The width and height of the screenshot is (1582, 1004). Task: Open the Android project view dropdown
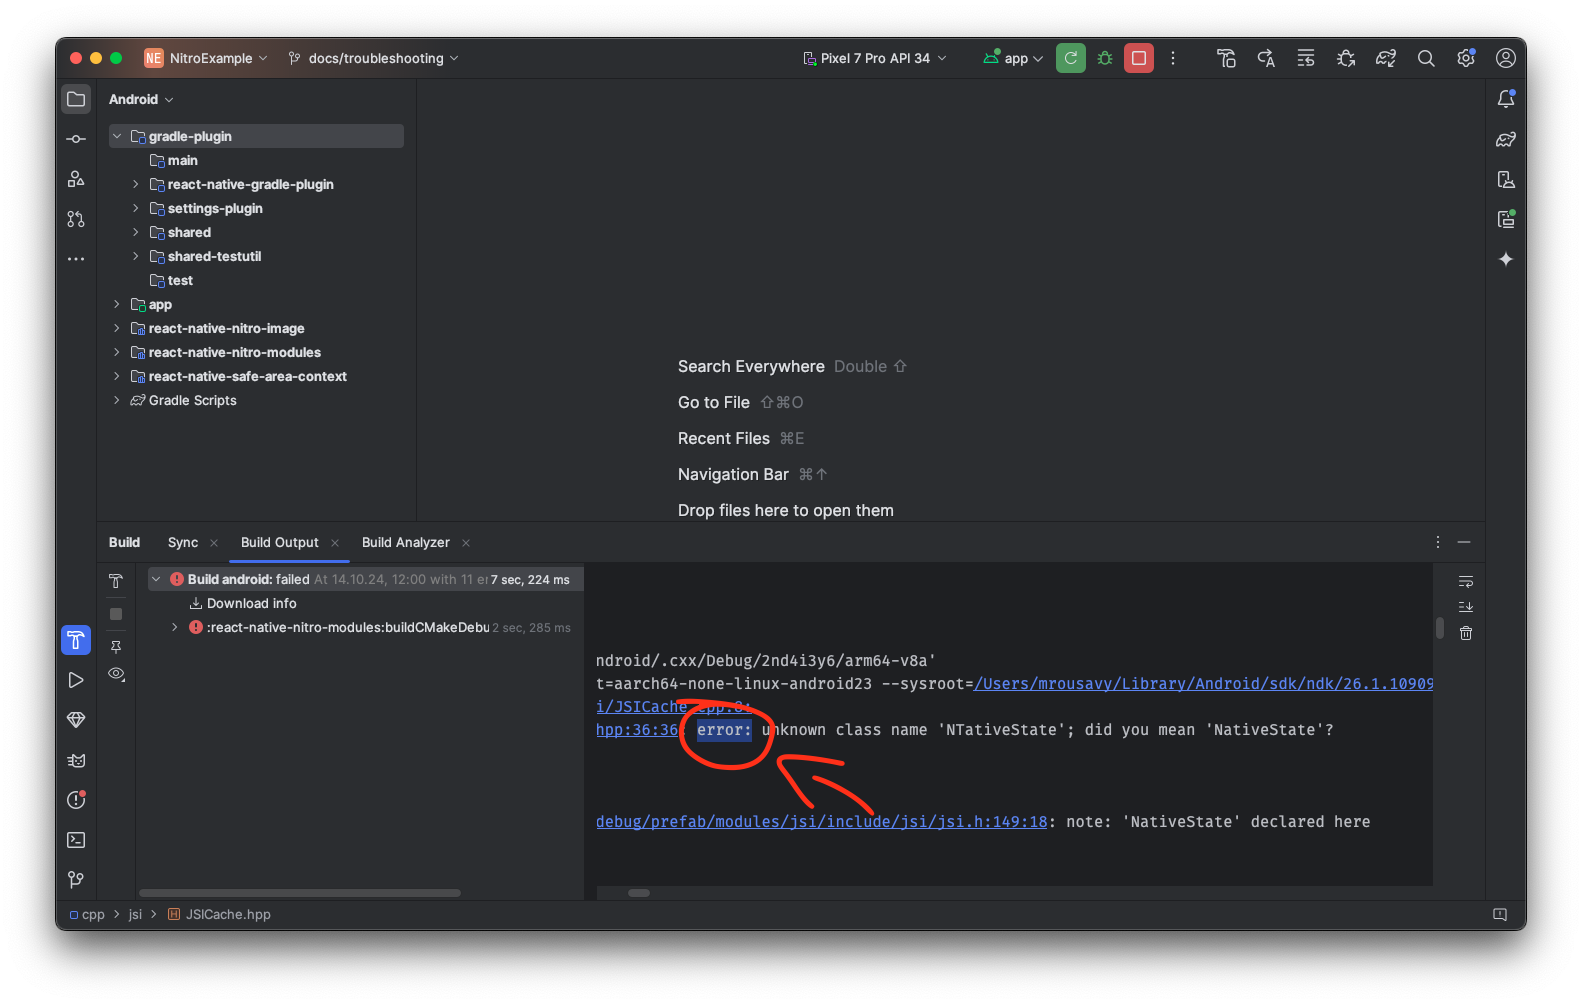pyautogui.click(x=141, y=99)
